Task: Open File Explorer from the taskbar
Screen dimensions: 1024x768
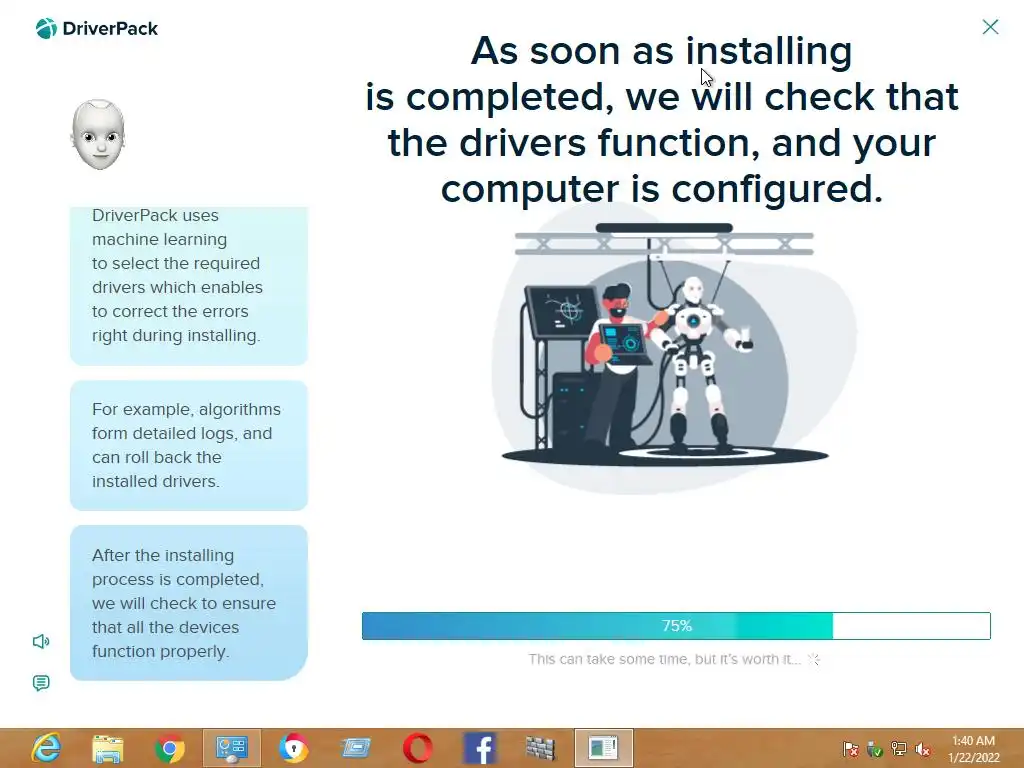Action: click(108, 748)
